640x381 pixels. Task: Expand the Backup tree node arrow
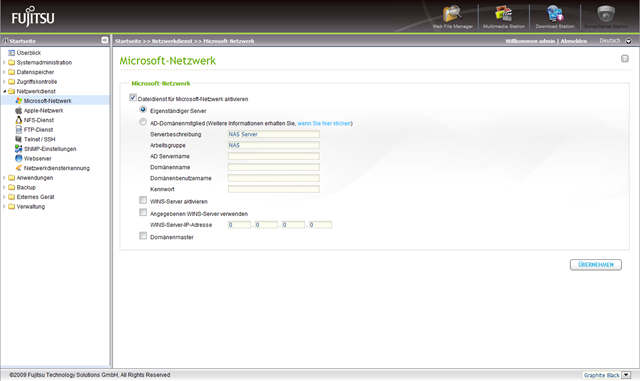pyautogui.click(x=4, y=187)
